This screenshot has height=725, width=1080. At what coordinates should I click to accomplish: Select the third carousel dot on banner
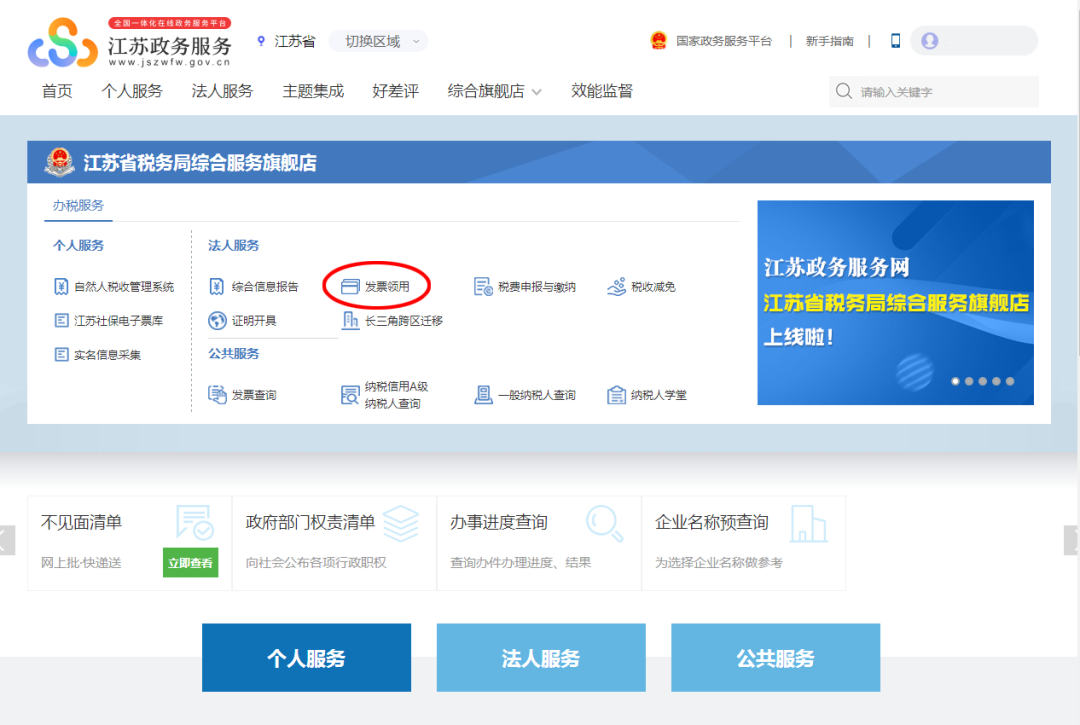click(x=983, y=381)
